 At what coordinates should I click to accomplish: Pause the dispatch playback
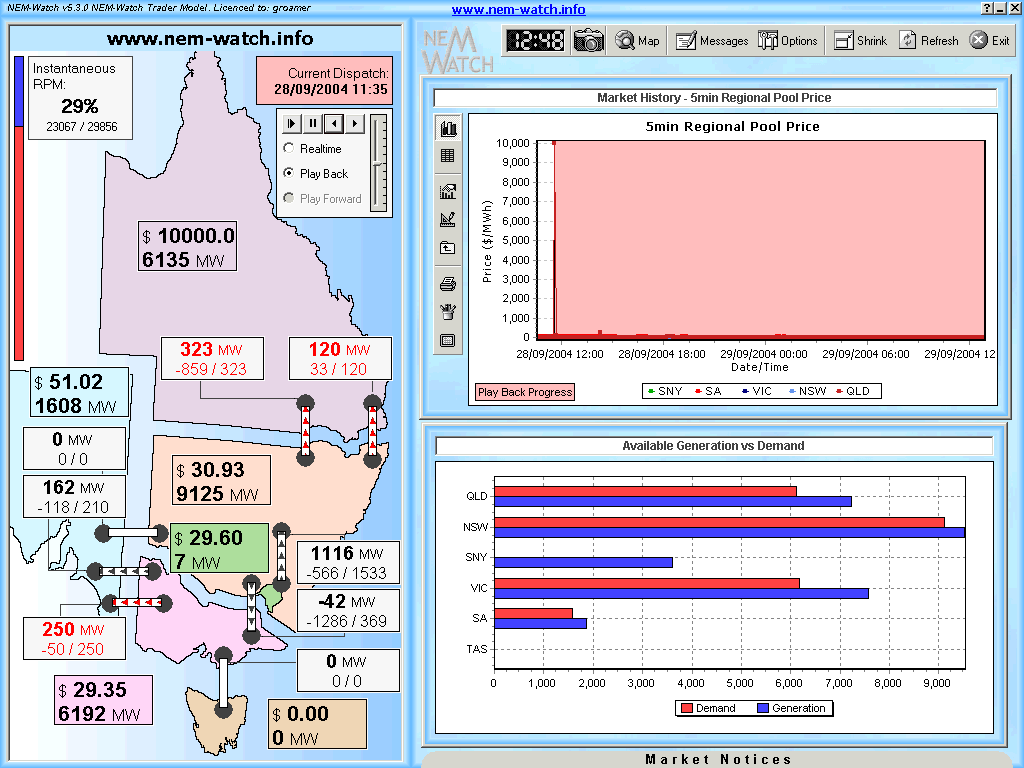(x=313, y=123)
